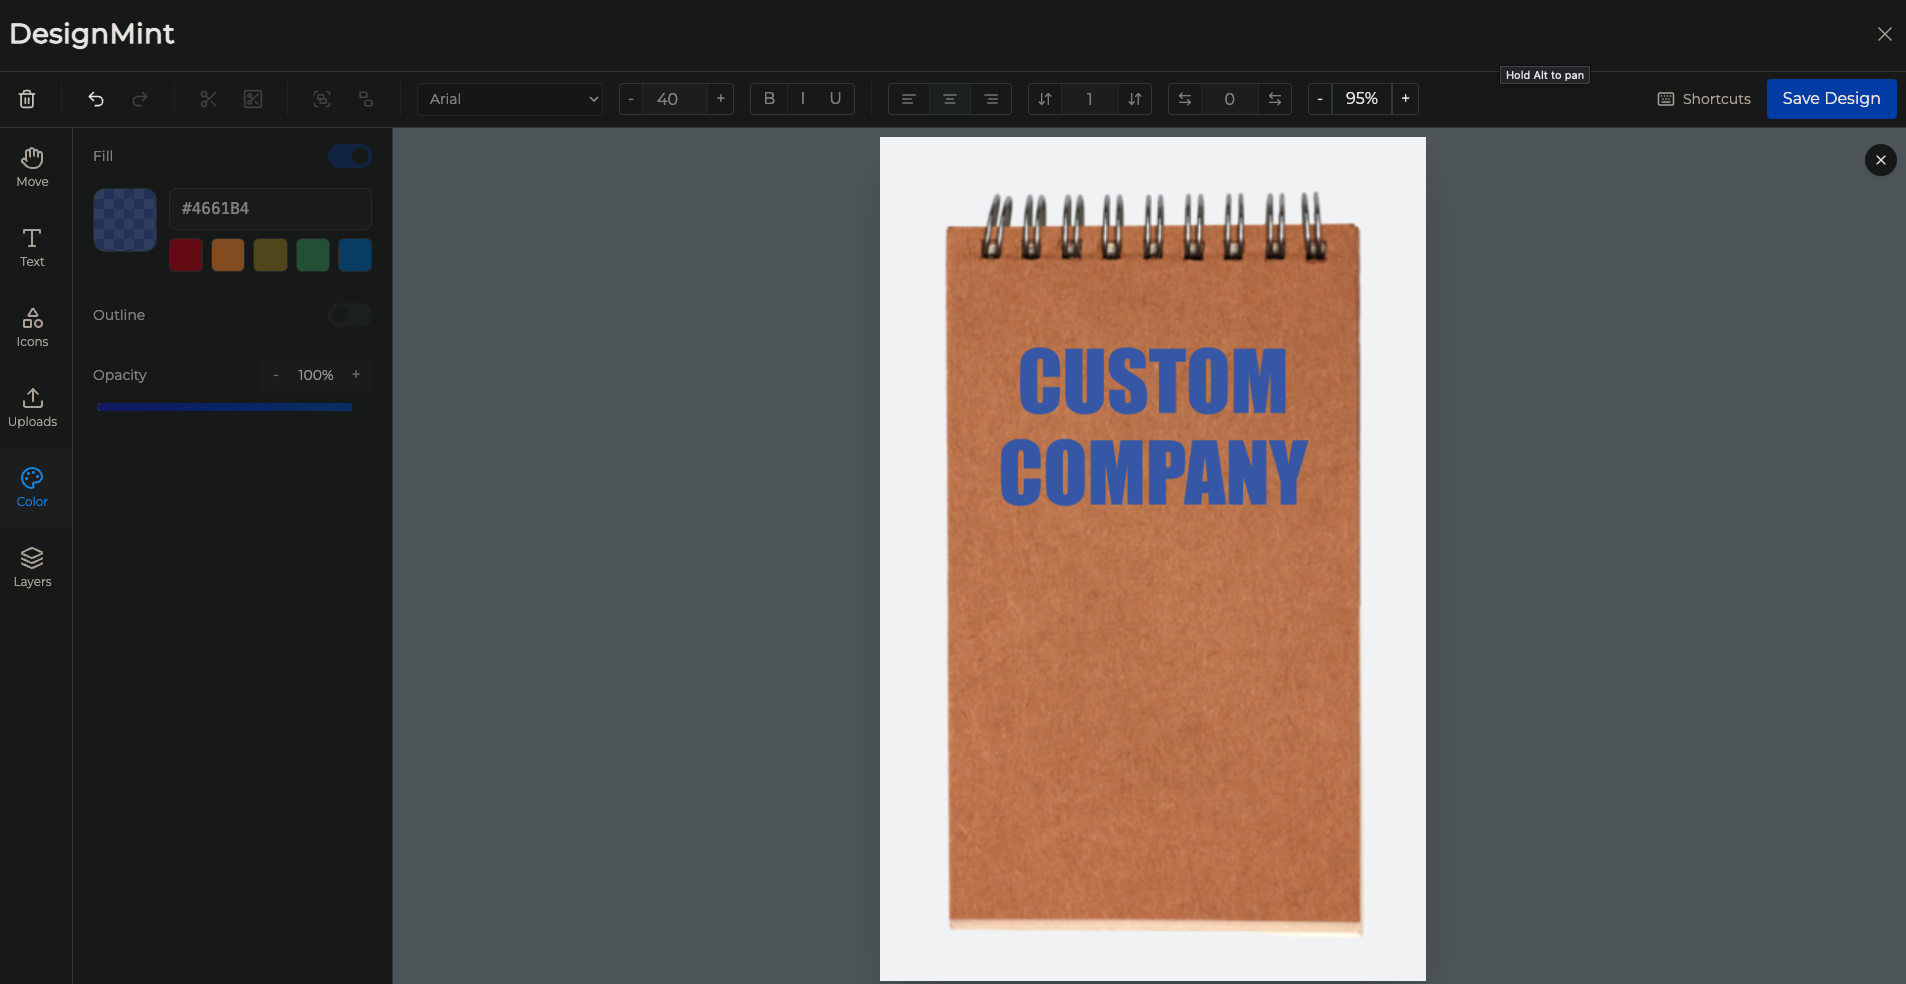Click the line height value field
The width and height of the screenshot is (1906, 984).
pos(1090,99)
